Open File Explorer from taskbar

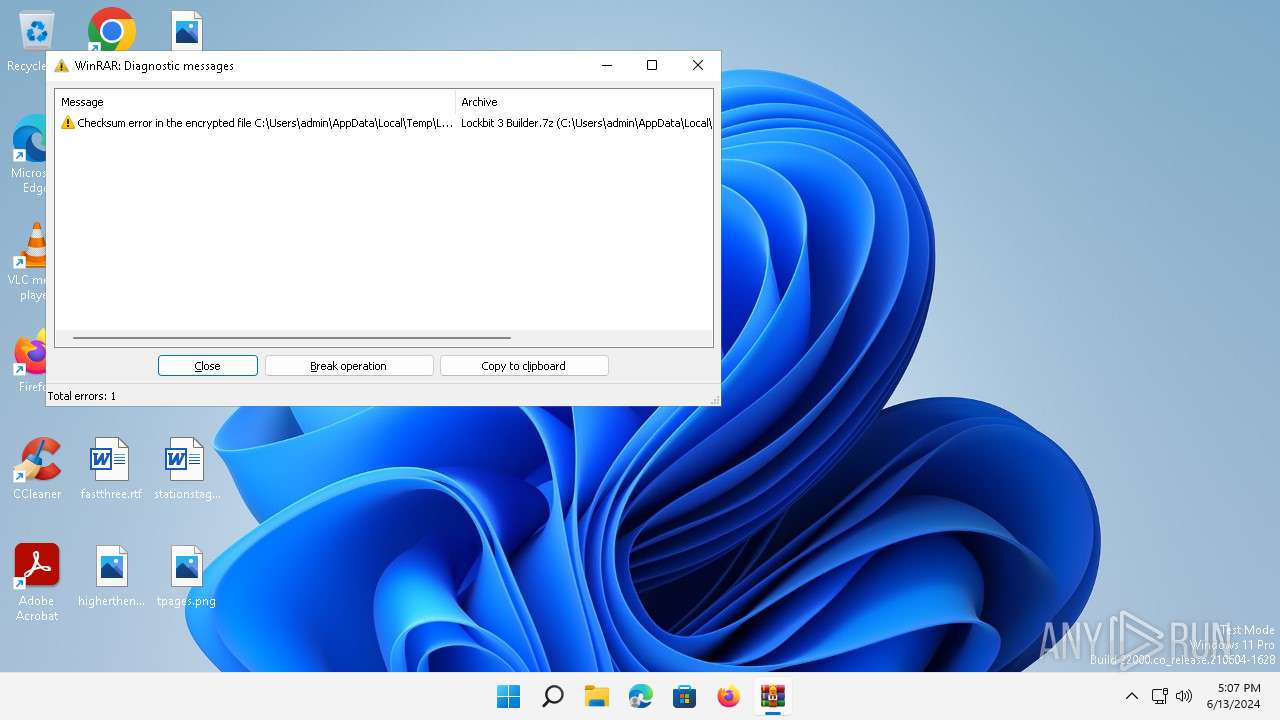[597, 696]
